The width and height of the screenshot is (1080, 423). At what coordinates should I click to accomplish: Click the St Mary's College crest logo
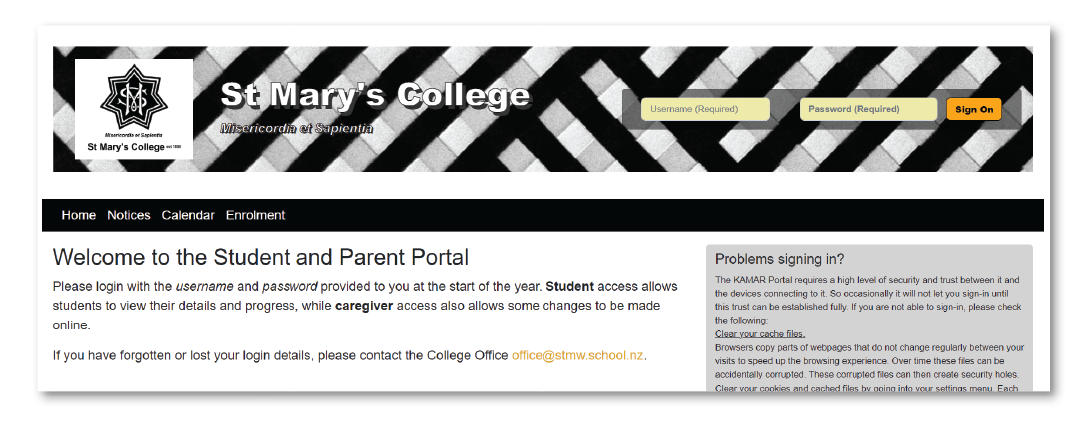click(x=134, y=96)
